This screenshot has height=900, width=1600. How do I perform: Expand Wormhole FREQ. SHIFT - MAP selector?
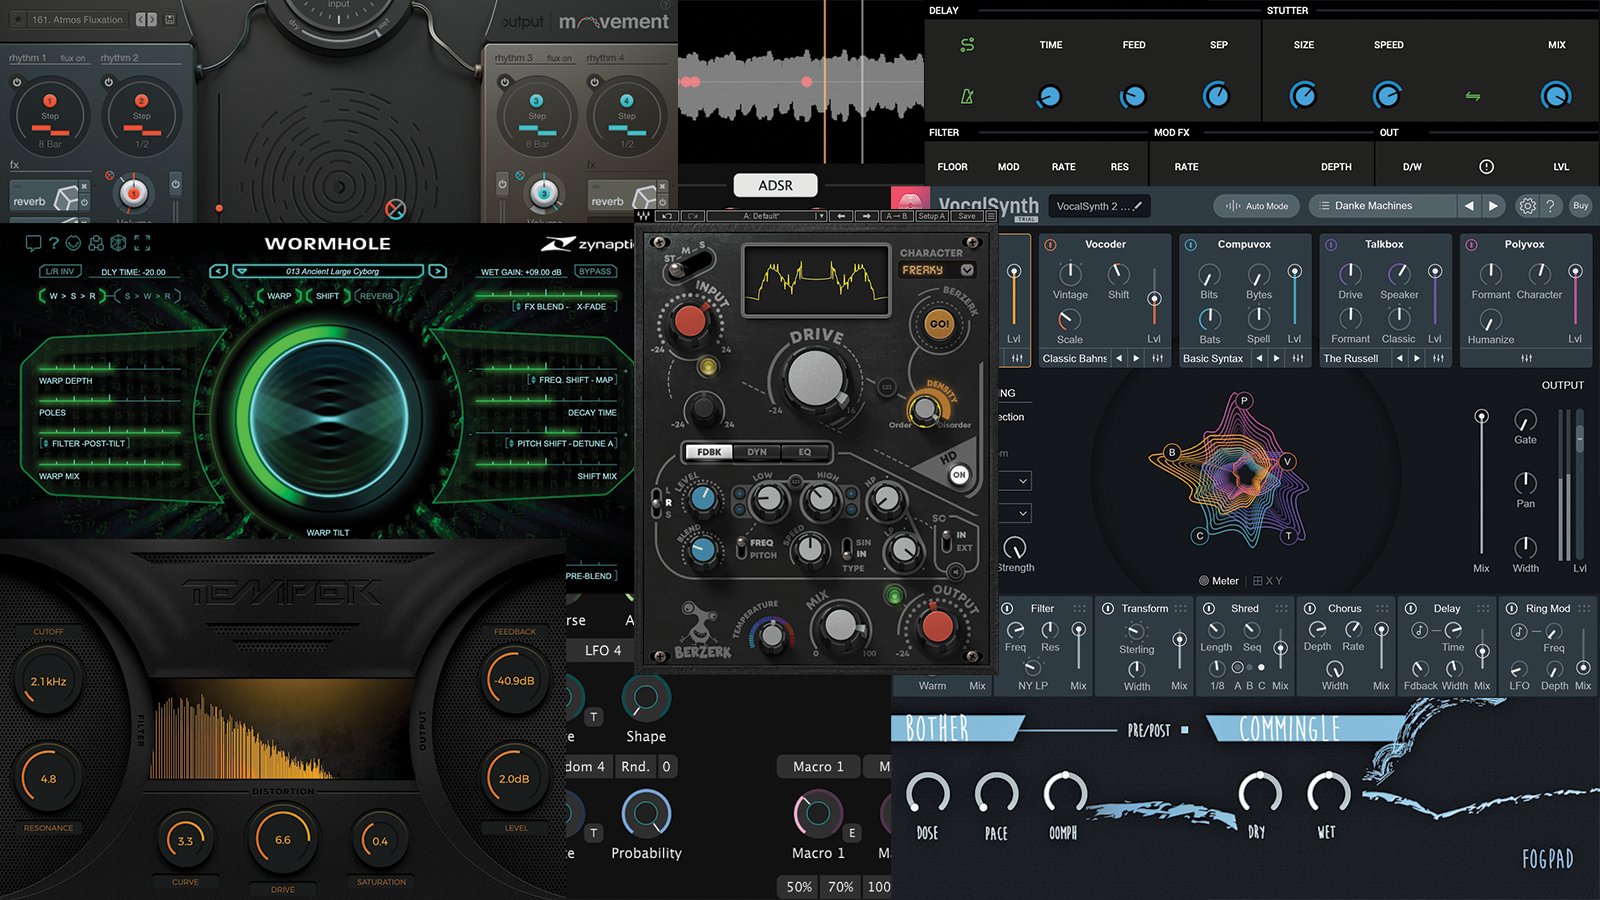(573, 380)
